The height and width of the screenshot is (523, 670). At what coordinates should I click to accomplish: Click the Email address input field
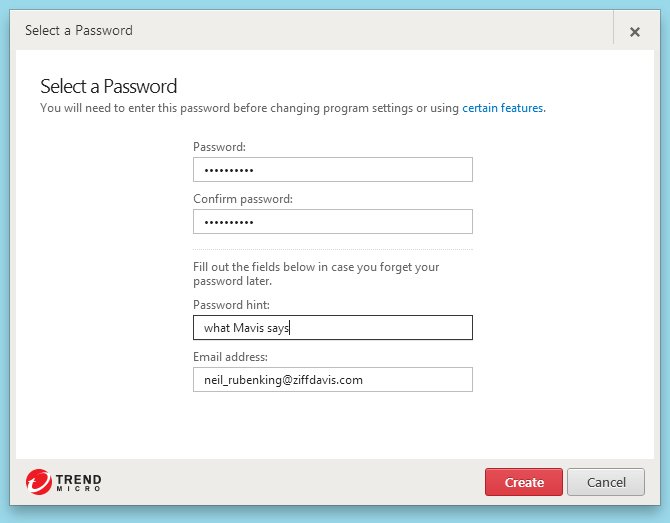[x=333, y=379]
